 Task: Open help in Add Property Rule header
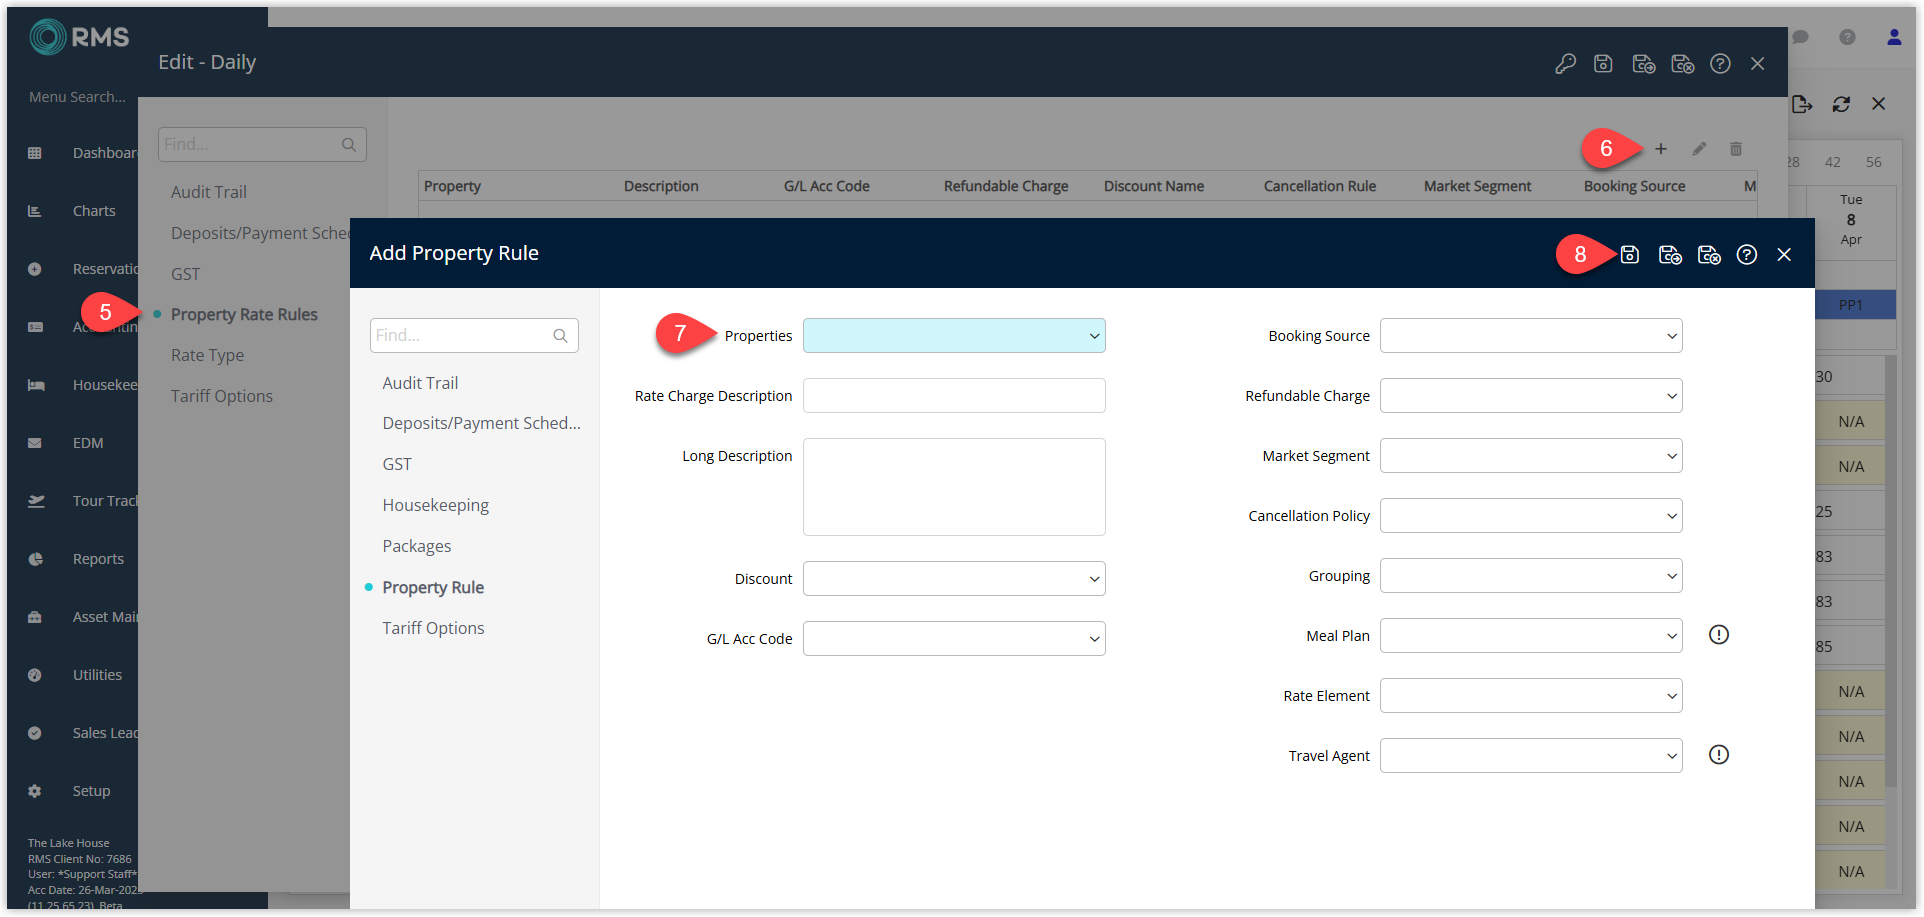pos(1747,255)
